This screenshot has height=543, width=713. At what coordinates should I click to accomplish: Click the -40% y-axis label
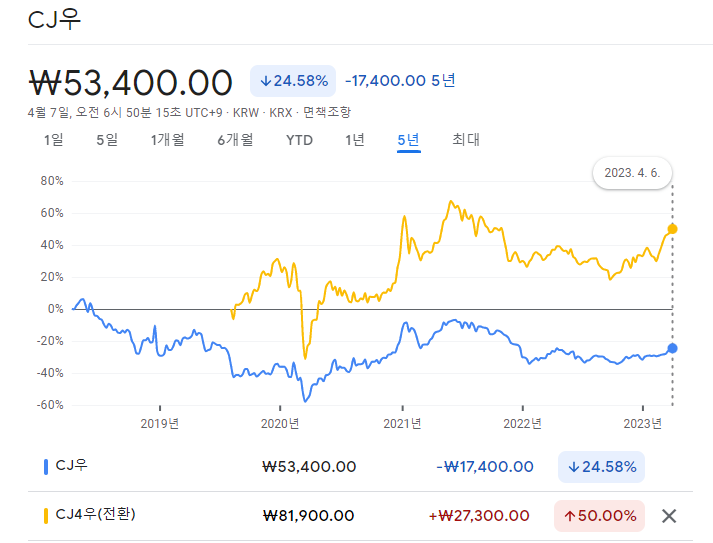[x=50, y=373]
